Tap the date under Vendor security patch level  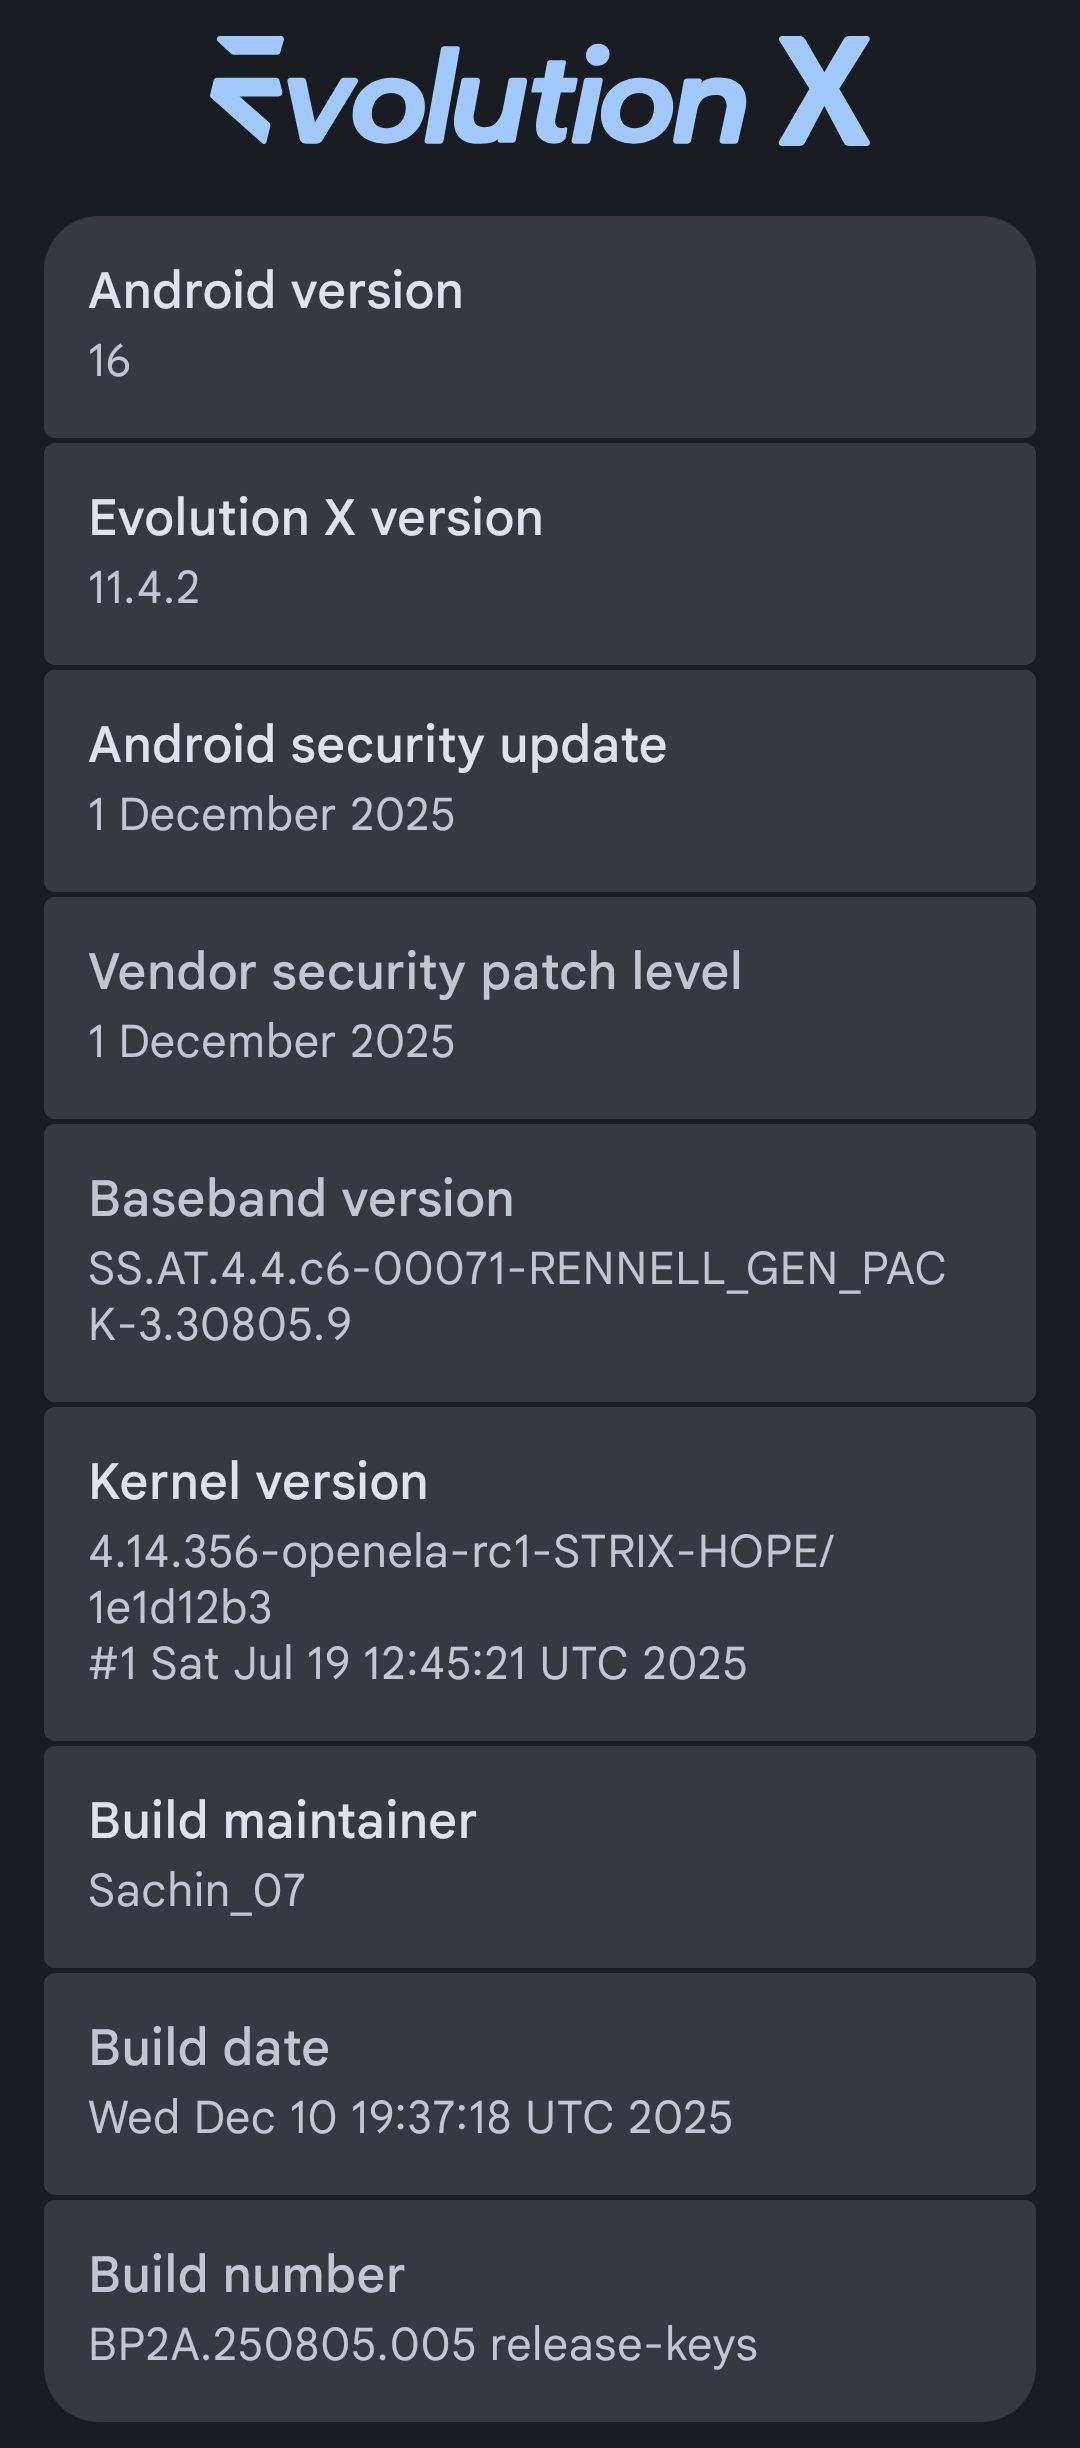[271, 1042]
